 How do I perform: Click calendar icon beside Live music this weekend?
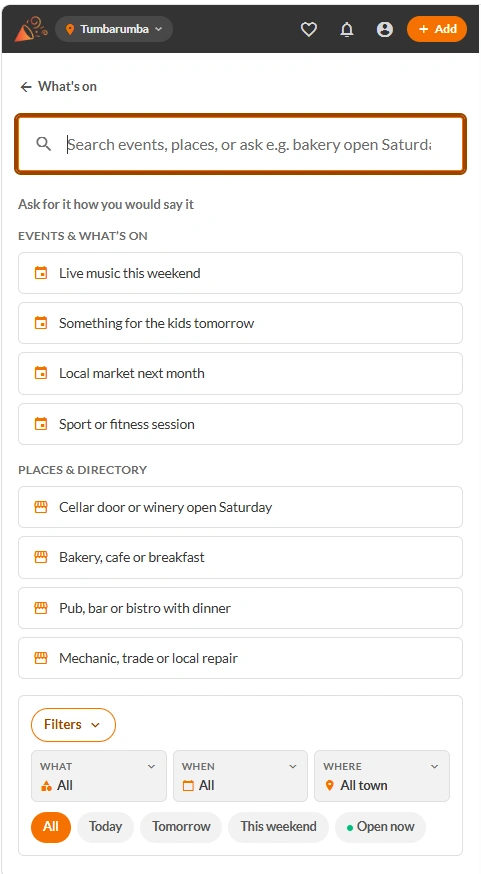click(41, 273)
